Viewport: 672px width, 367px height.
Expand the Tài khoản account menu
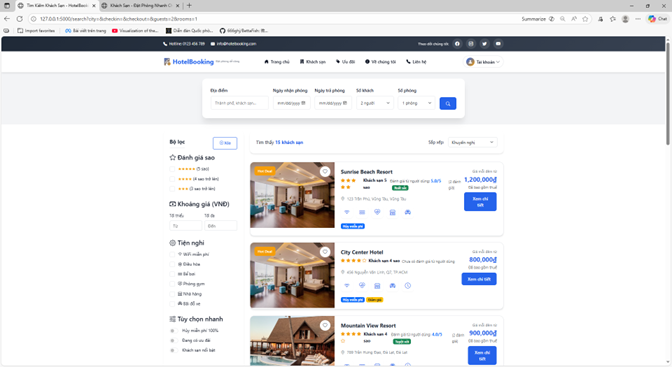[483, 62]
